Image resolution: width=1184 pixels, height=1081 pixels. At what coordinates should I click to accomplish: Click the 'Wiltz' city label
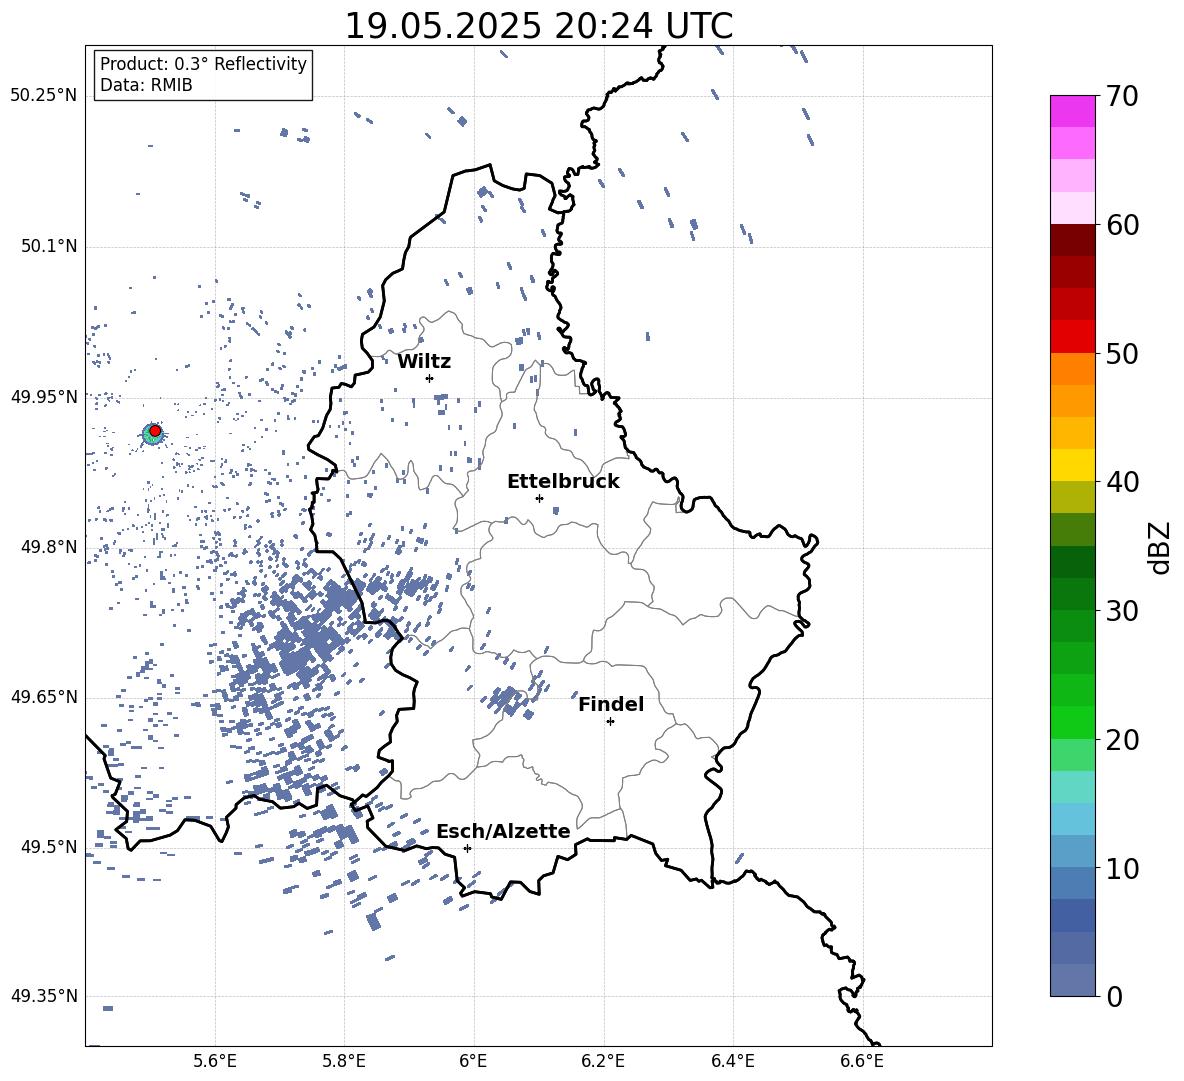point(424,362)
